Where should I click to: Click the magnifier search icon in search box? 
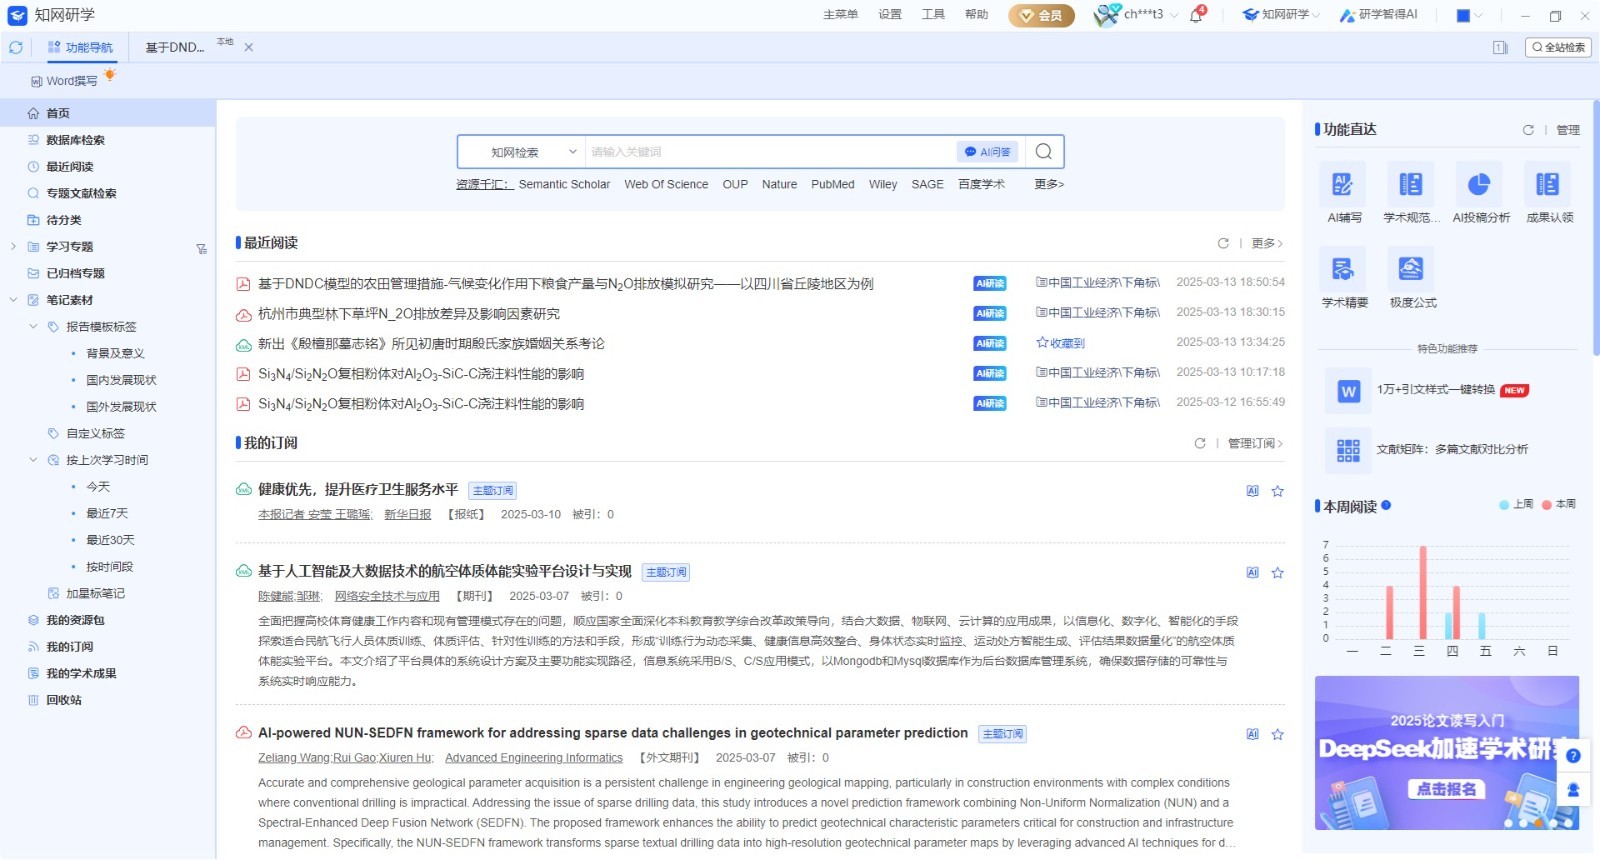coord(1044,152)
